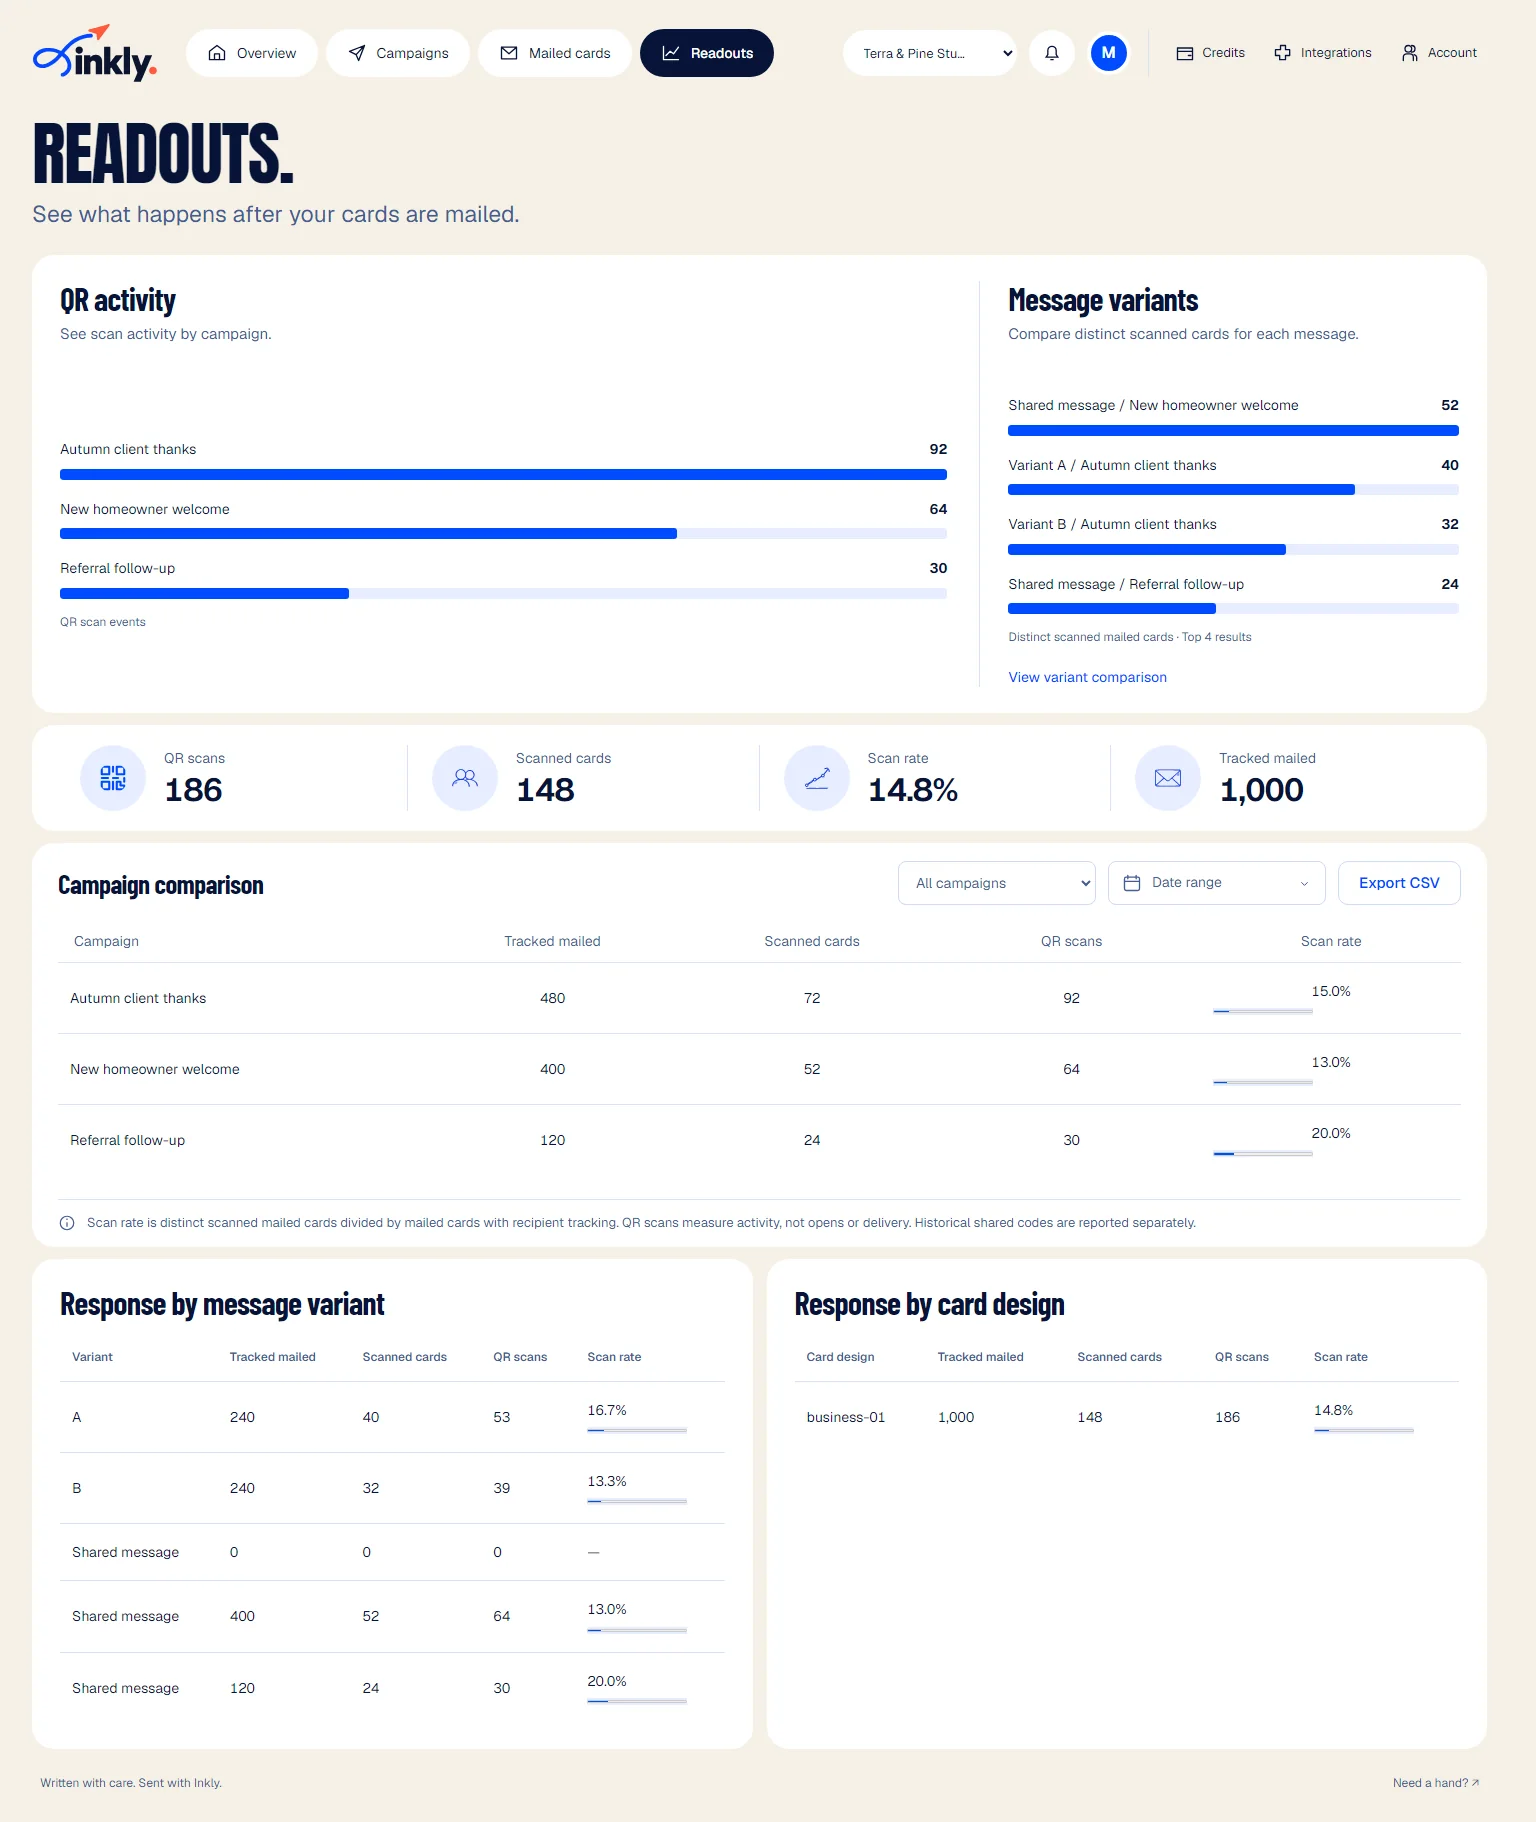Viewport: 1536px width, 1822px height.
Task: Expand the Terra & Pine workspace selector
Action: tap(930, 53)
